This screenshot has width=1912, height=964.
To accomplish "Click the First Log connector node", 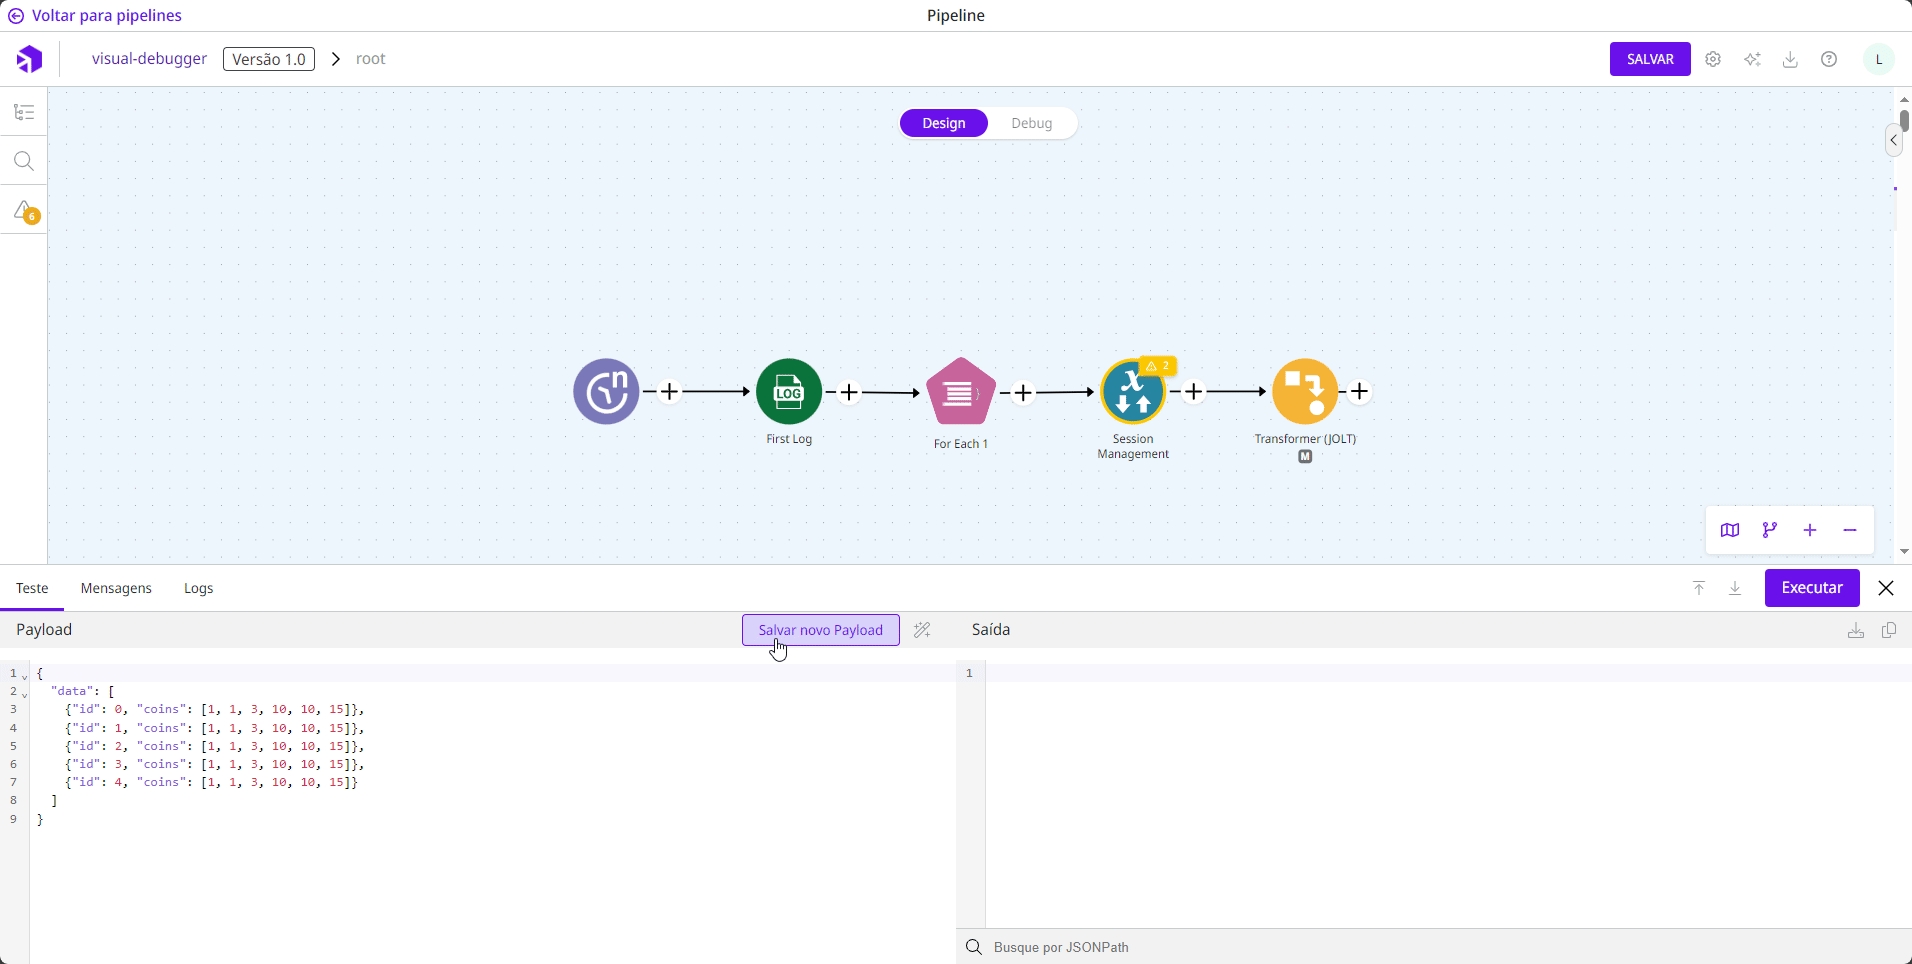I will pyautogui.click(x=789, y=392).
